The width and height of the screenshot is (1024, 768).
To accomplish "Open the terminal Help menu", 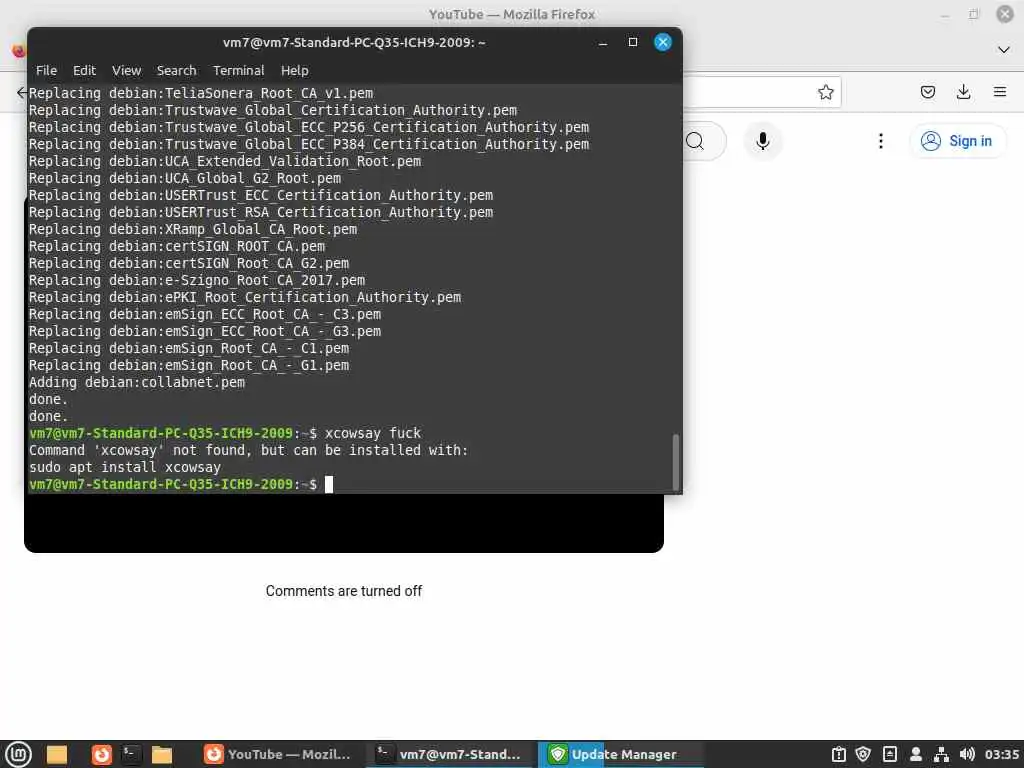I will (x=295, y=71).
